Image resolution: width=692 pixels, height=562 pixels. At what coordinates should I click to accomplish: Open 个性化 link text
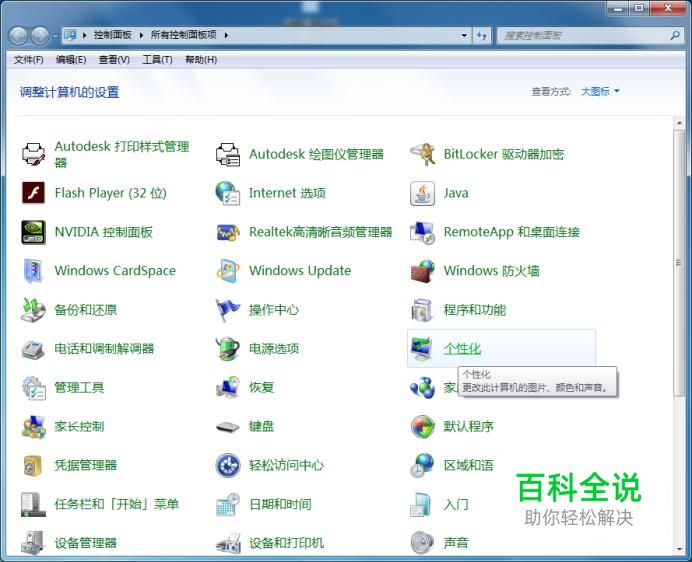pyautogui.click(x=462, y=349)
